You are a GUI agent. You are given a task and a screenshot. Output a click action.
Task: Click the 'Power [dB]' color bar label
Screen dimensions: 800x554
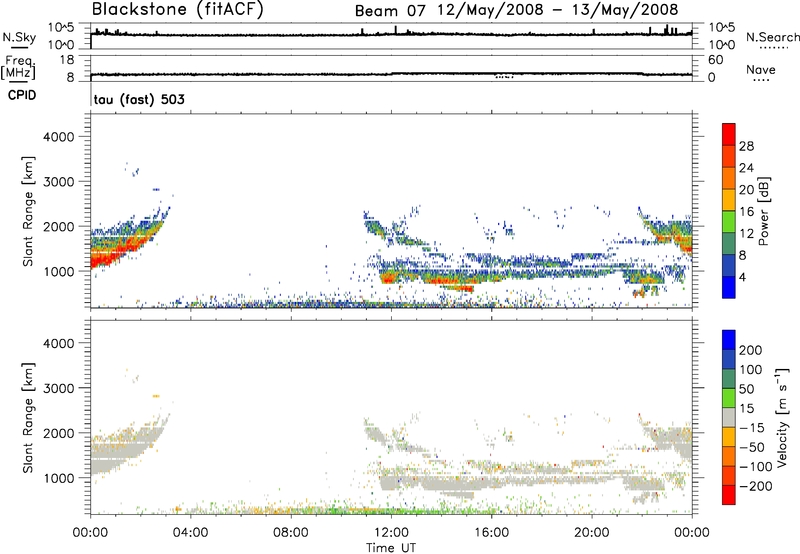coord(763,211)
